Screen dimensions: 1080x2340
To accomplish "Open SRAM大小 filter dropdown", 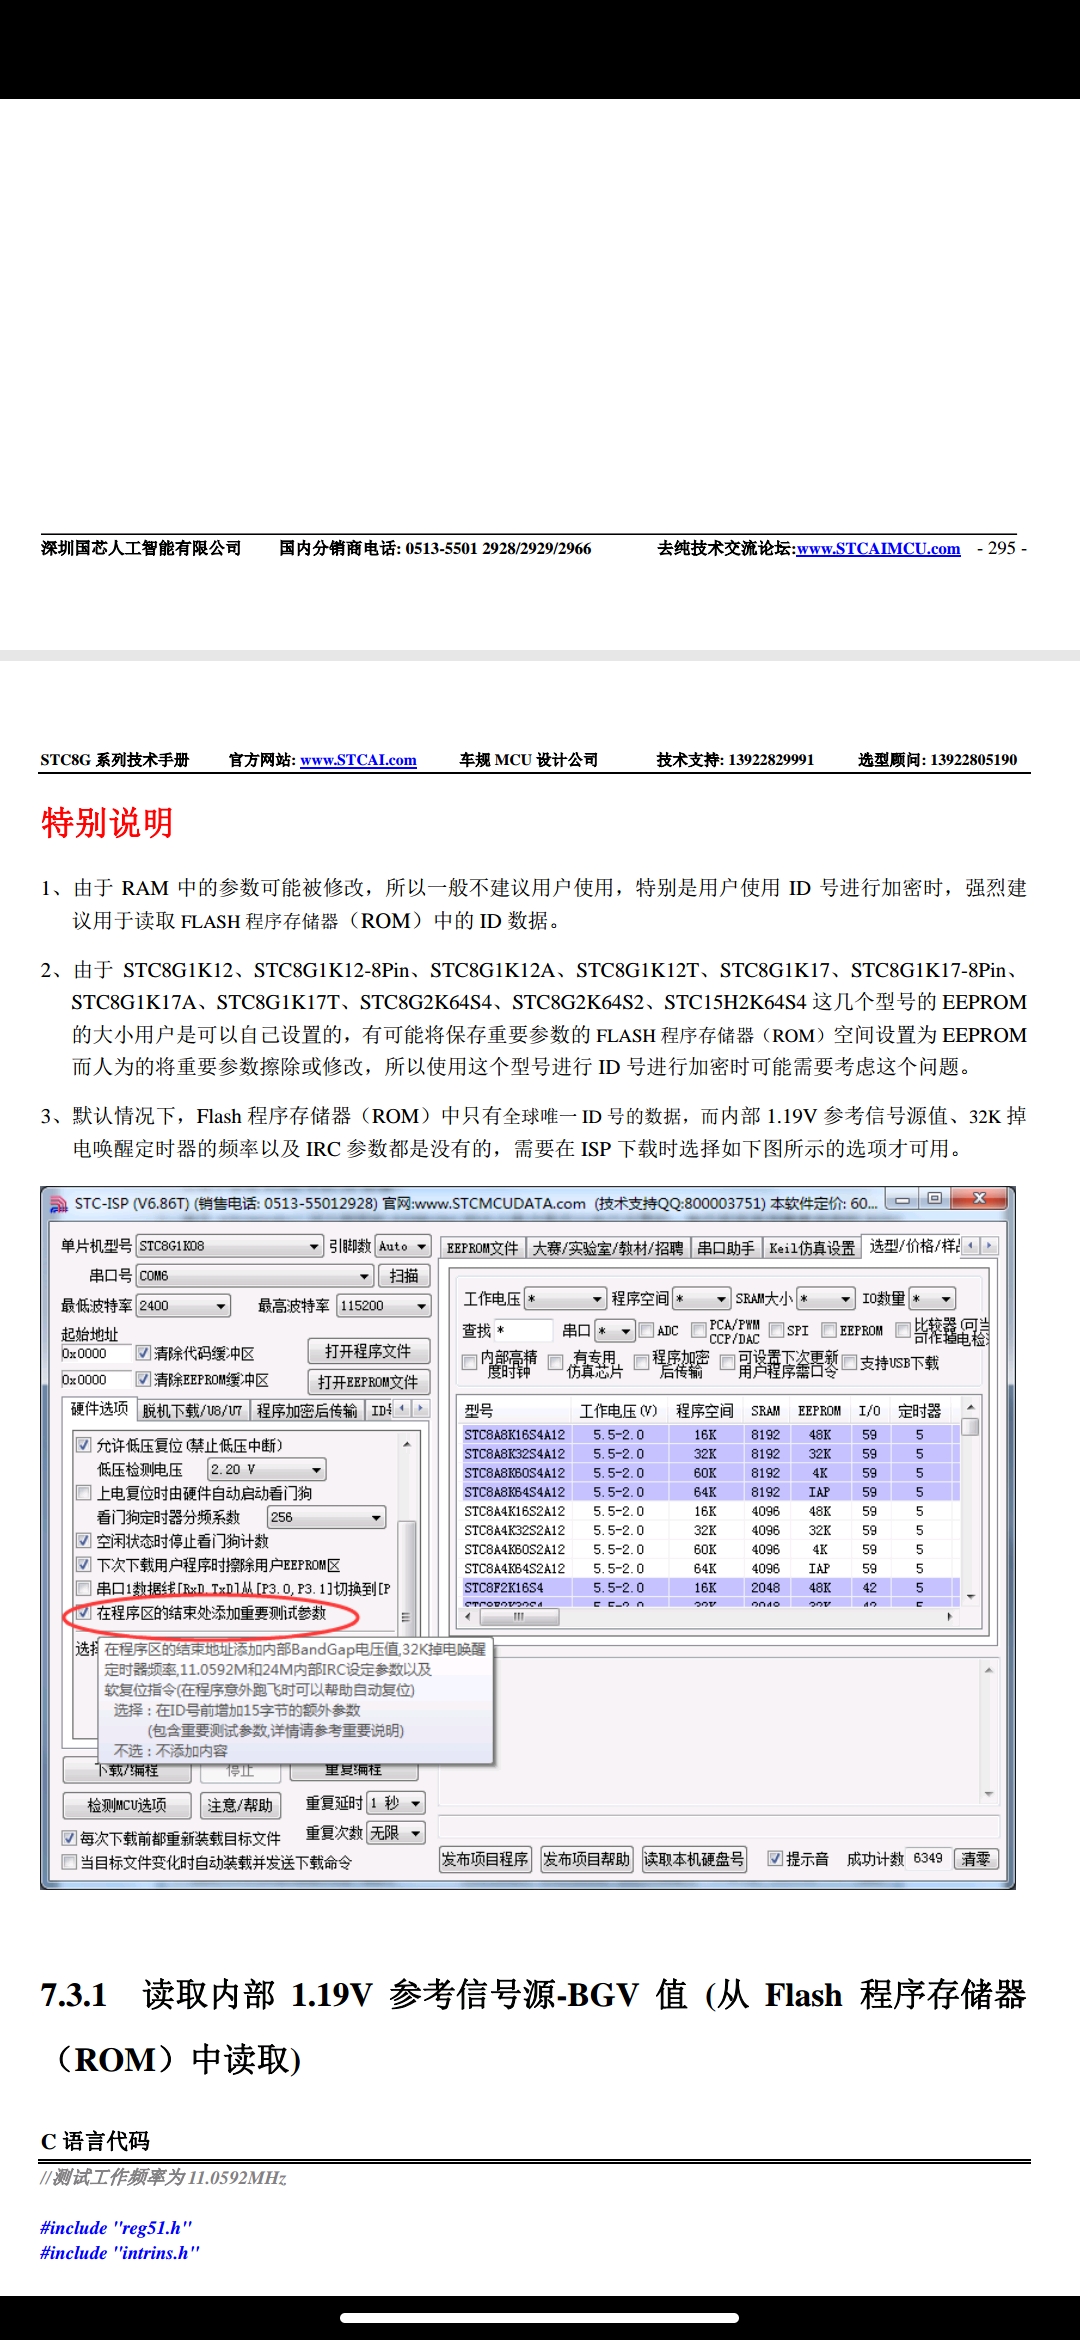I will pyautogui.click(x=825, y=1299).
